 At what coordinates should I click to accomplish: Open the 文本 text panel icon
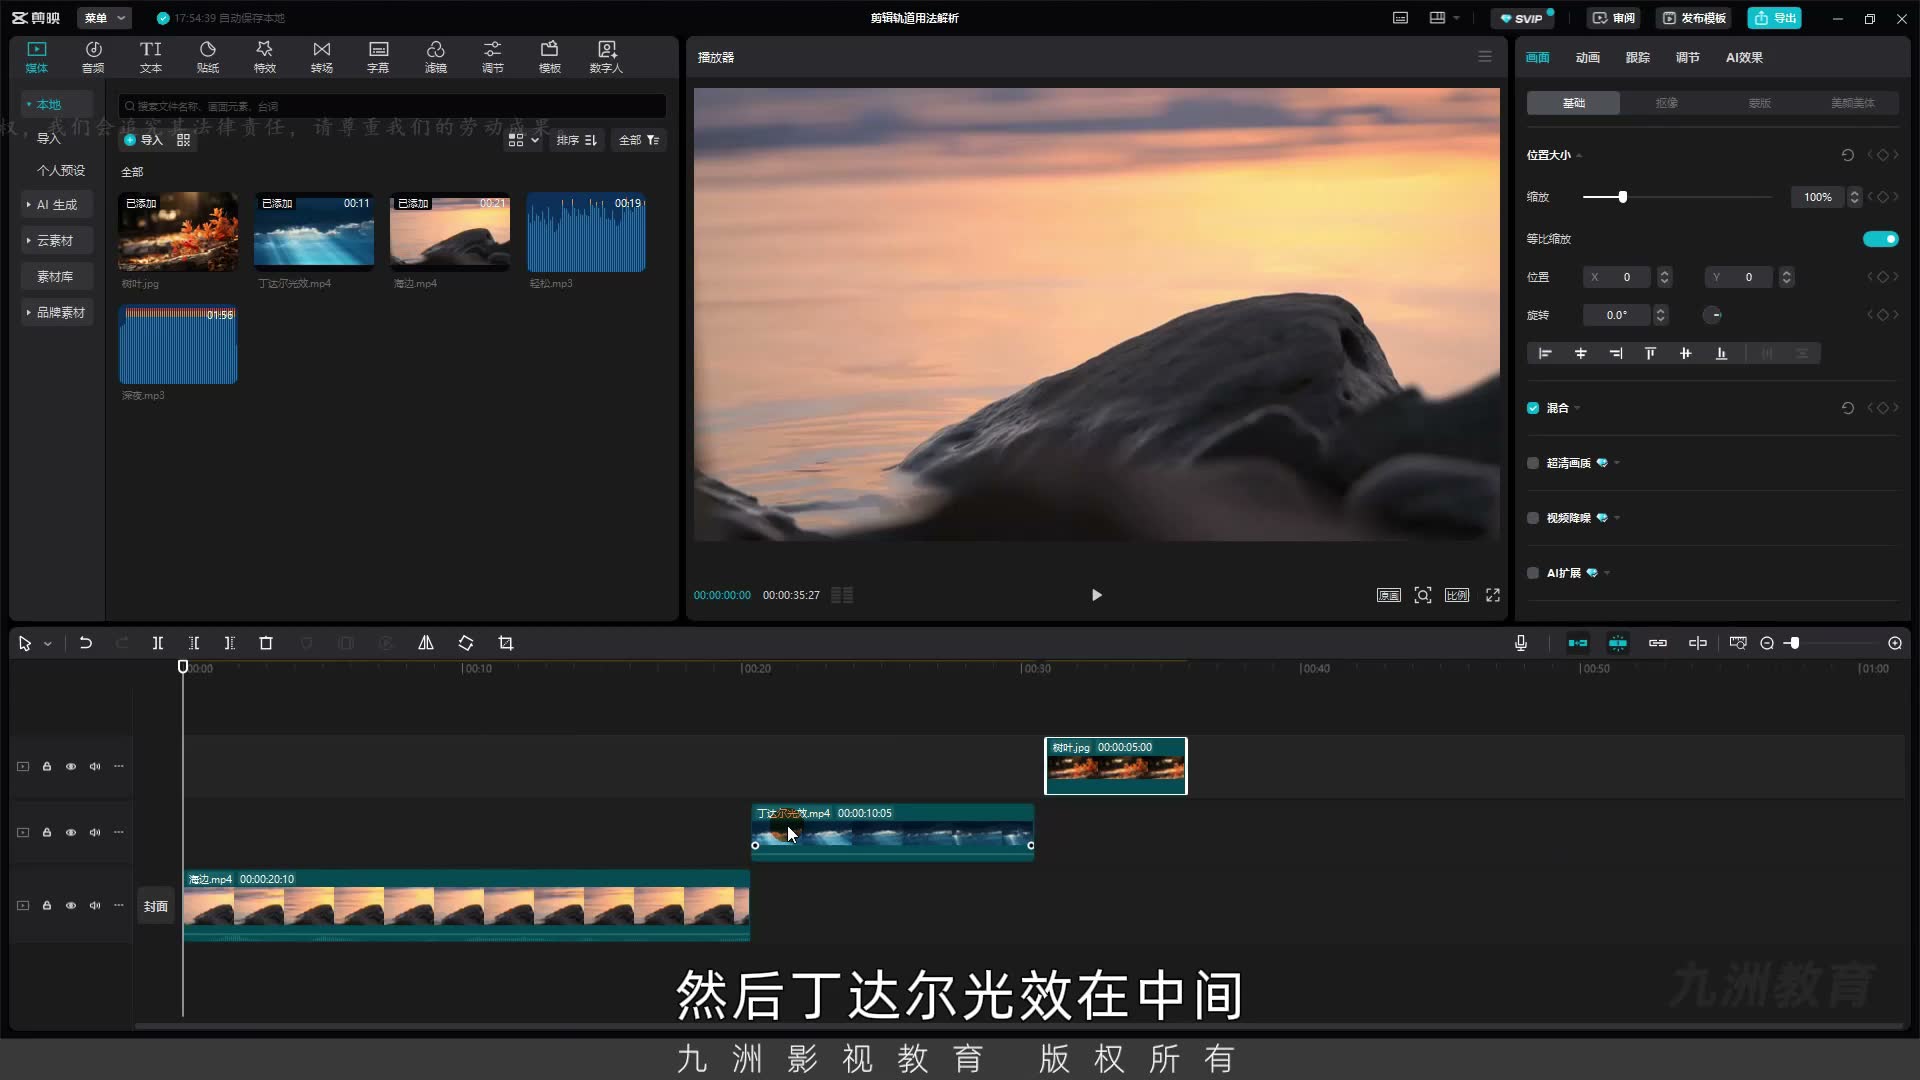click(x=150, y=57)
